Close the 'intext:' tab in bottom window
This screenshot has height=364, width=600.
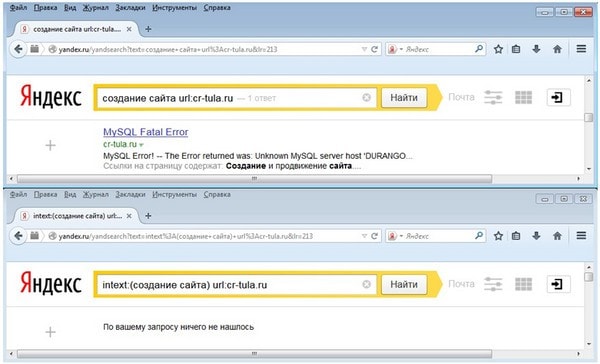tap(129, 216)
